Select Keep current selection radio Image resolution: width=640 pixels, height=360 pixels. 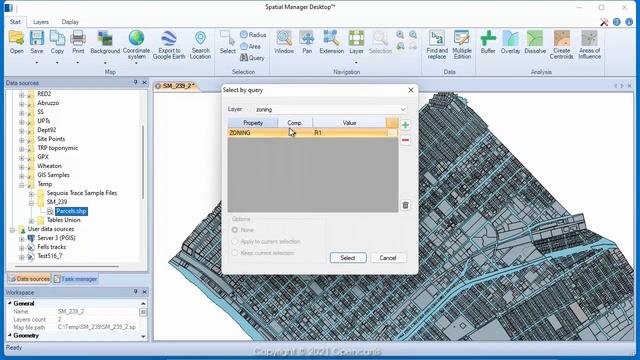point(235,253)
